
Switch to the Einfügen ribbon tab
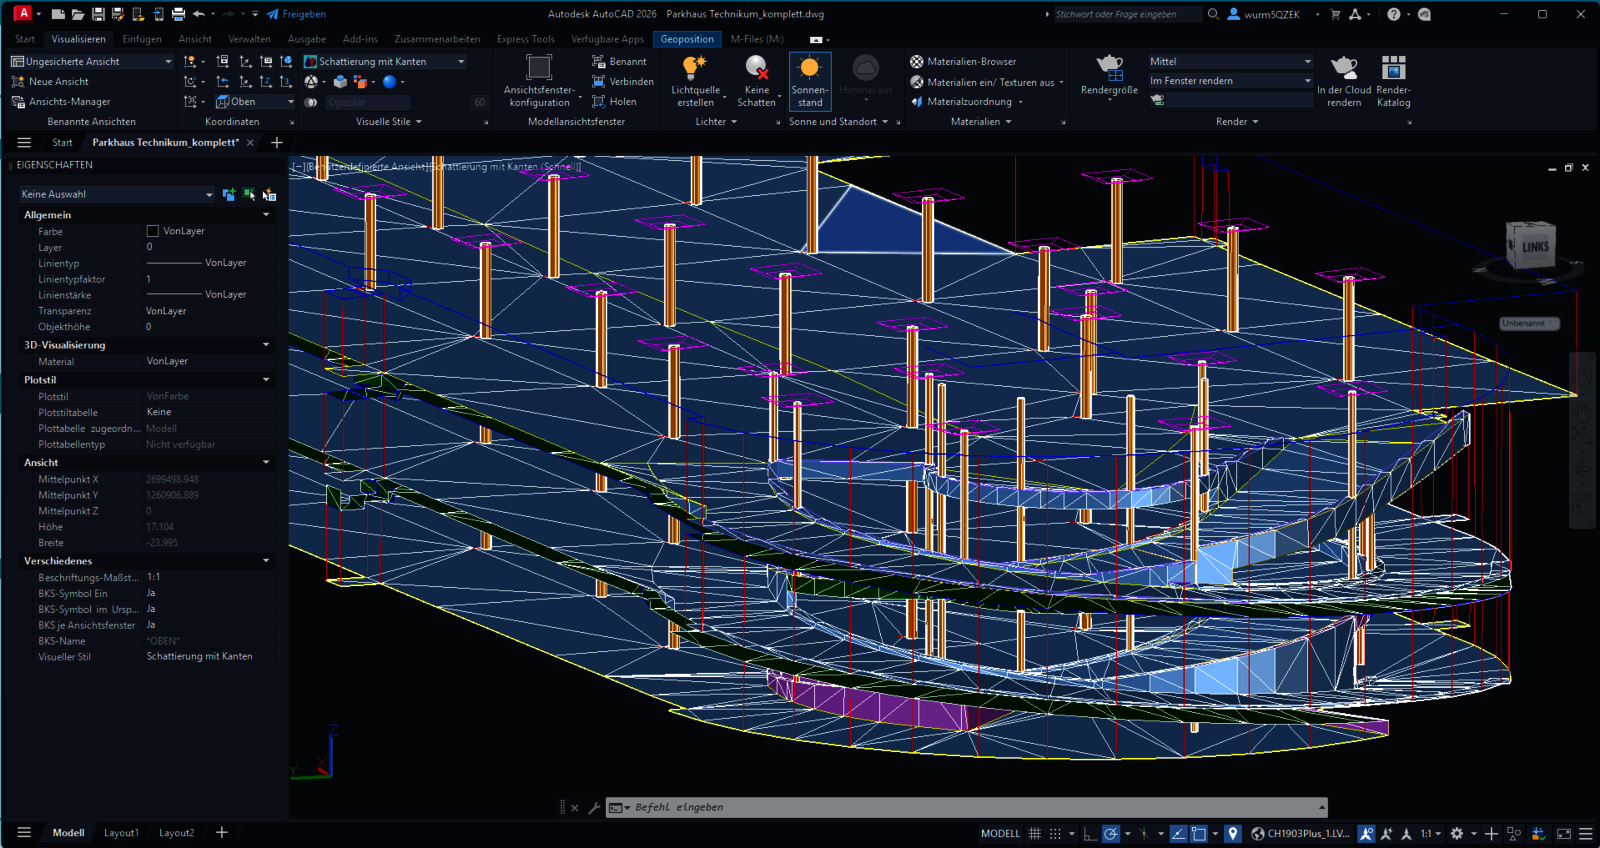coord(142,39)
